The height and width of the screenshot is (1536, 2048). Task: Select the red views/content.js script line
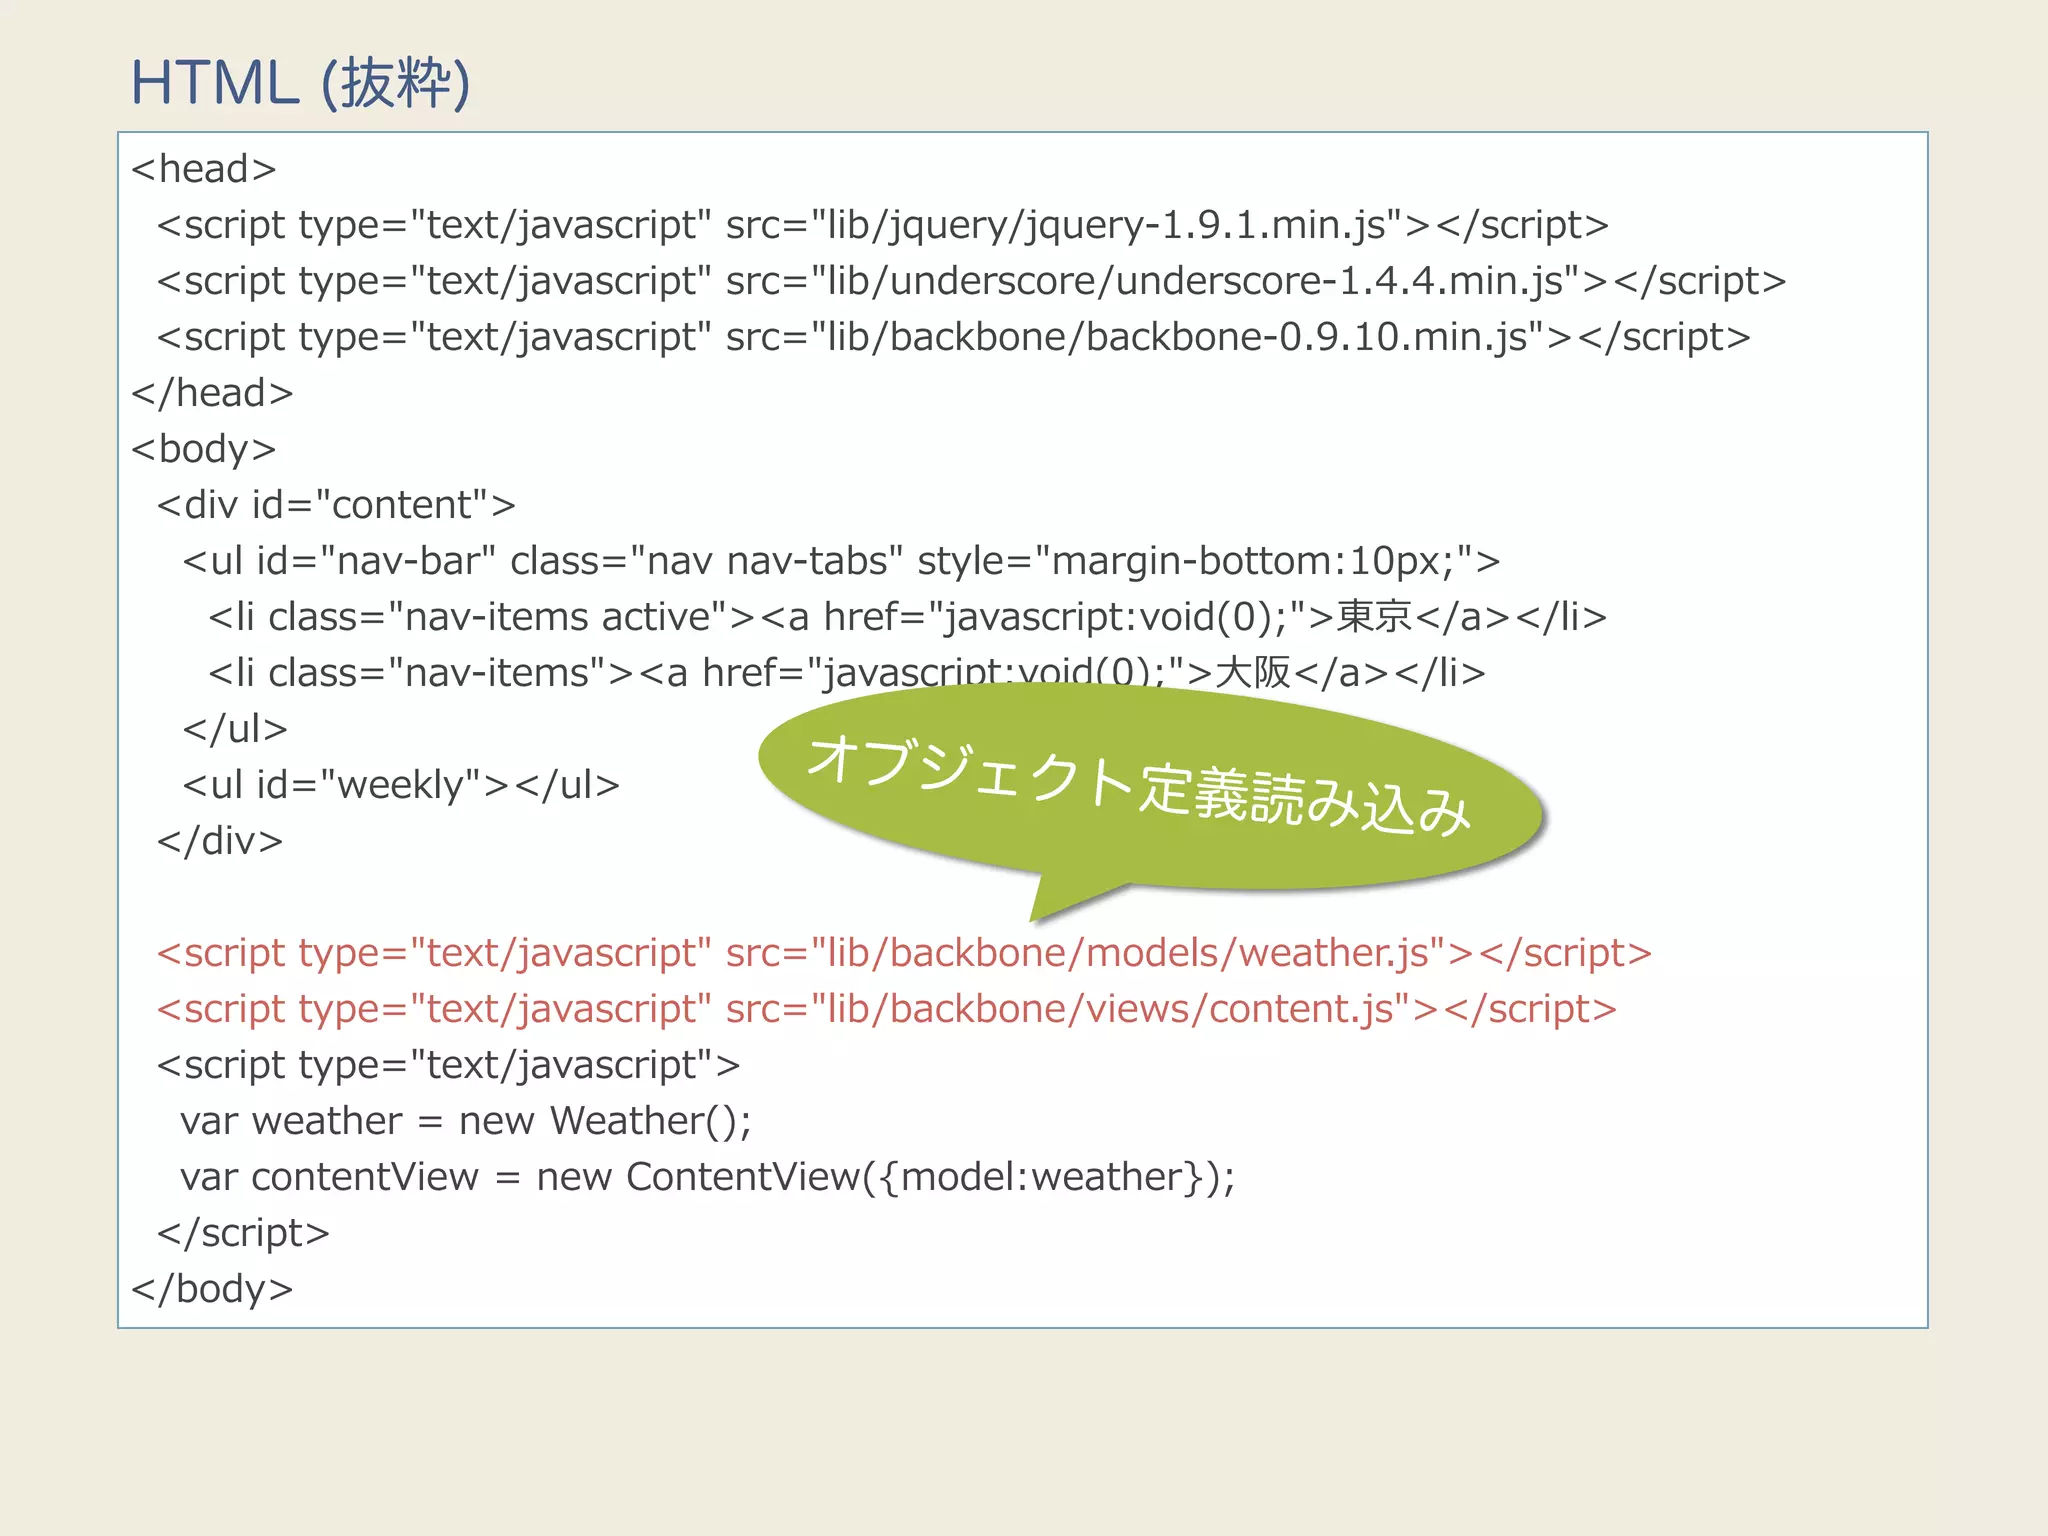coord(887,1010)
